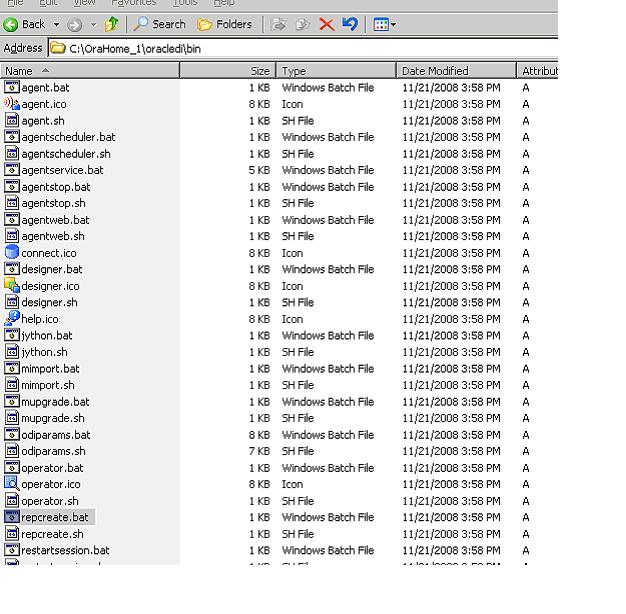
Task: Open the Search pane
Action: pos(159,24)
